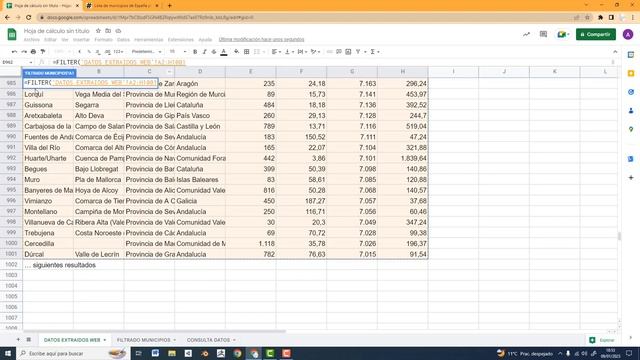Open the horizontal align dropdown
The width and height of the screenshot is (640, 360).
click(x=276, y=52)
